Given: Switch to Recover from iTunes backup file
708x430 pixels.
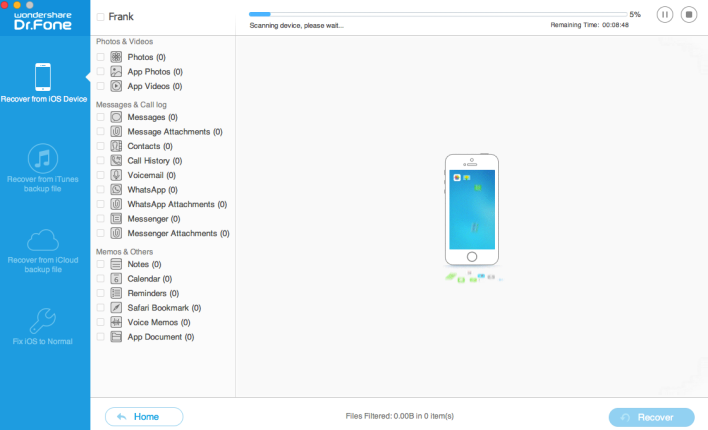Looking at the screenshot, I should pos(43,168).
